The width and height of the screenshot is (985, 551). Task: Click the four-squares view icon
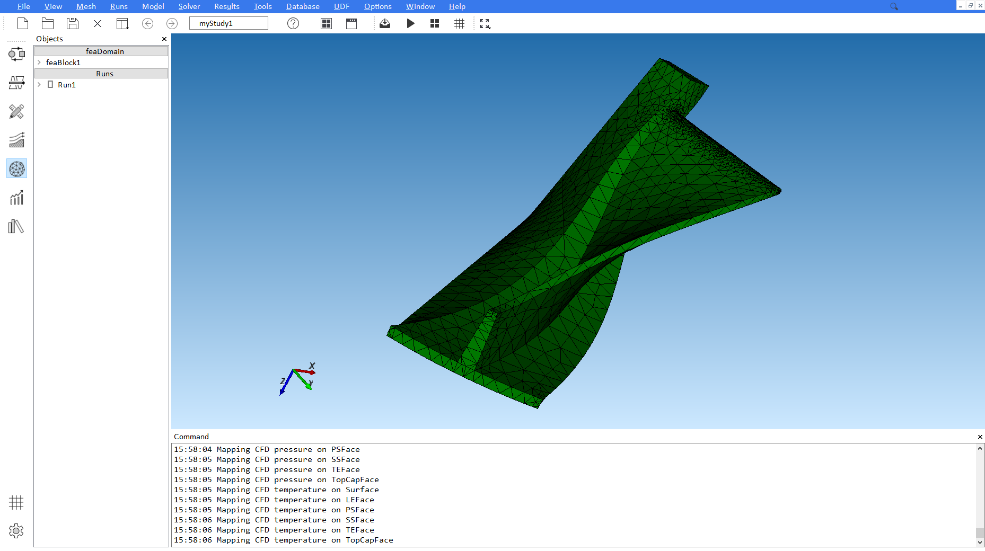point(435,23)
